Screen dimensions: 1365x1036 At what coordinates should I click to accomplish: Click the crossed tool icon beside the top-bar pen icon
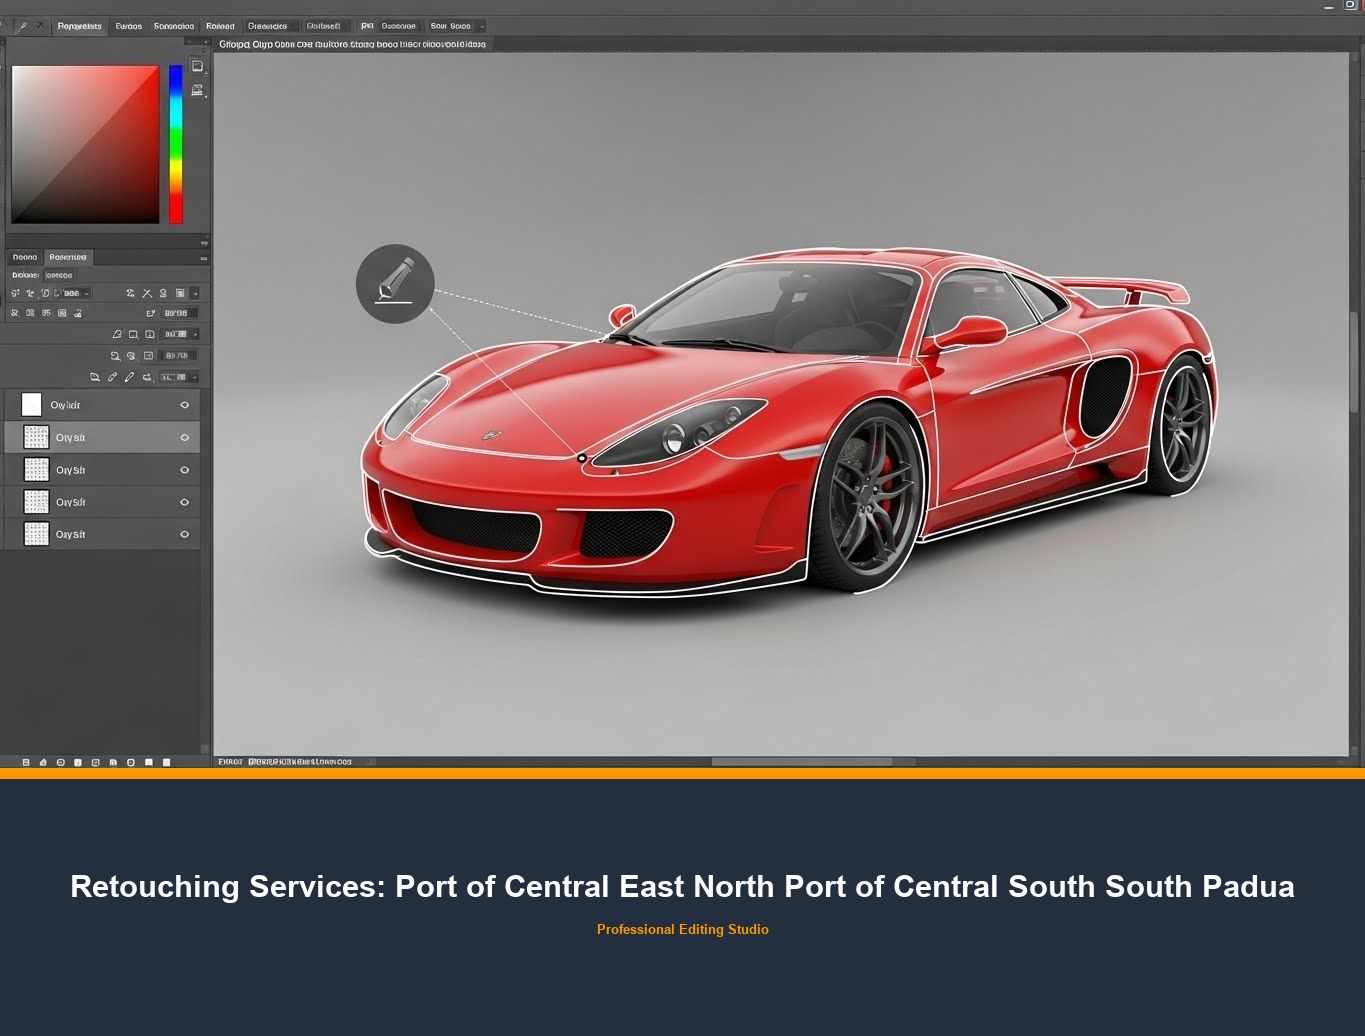point(40,26)
